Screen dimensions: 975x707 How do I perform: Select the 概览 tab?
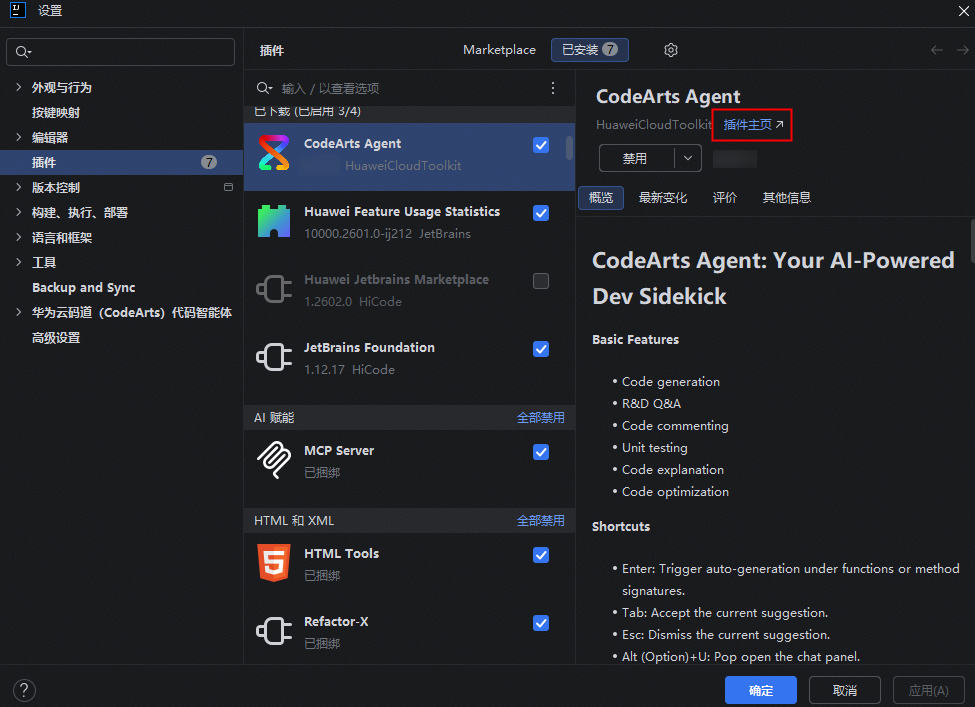(x=601, y=198)
